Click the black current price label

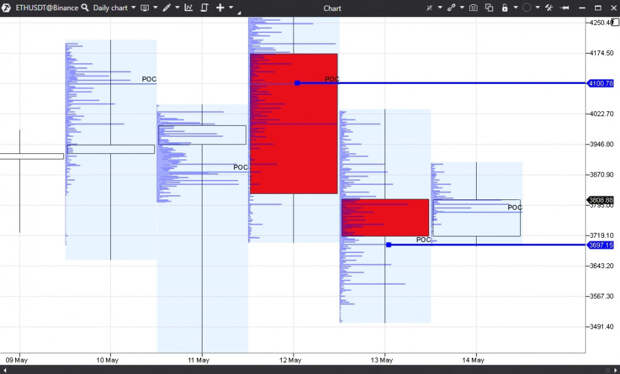click(x=601, y=200)
